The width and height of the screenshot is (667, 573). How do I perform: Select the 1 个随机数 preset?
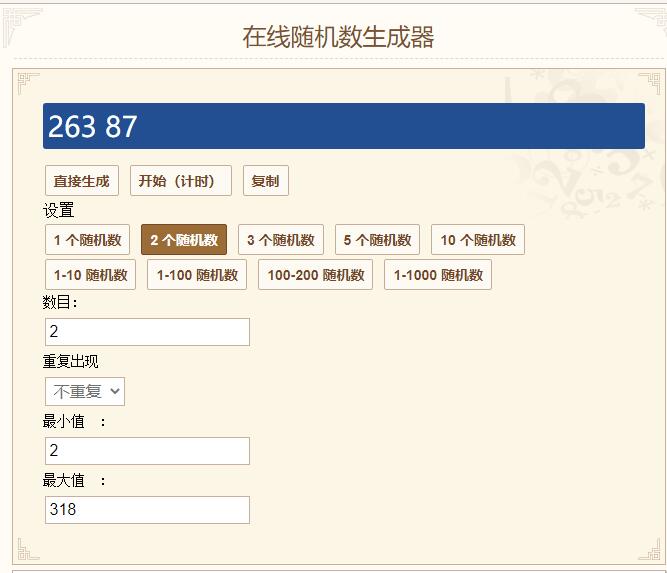coord(87,240)
